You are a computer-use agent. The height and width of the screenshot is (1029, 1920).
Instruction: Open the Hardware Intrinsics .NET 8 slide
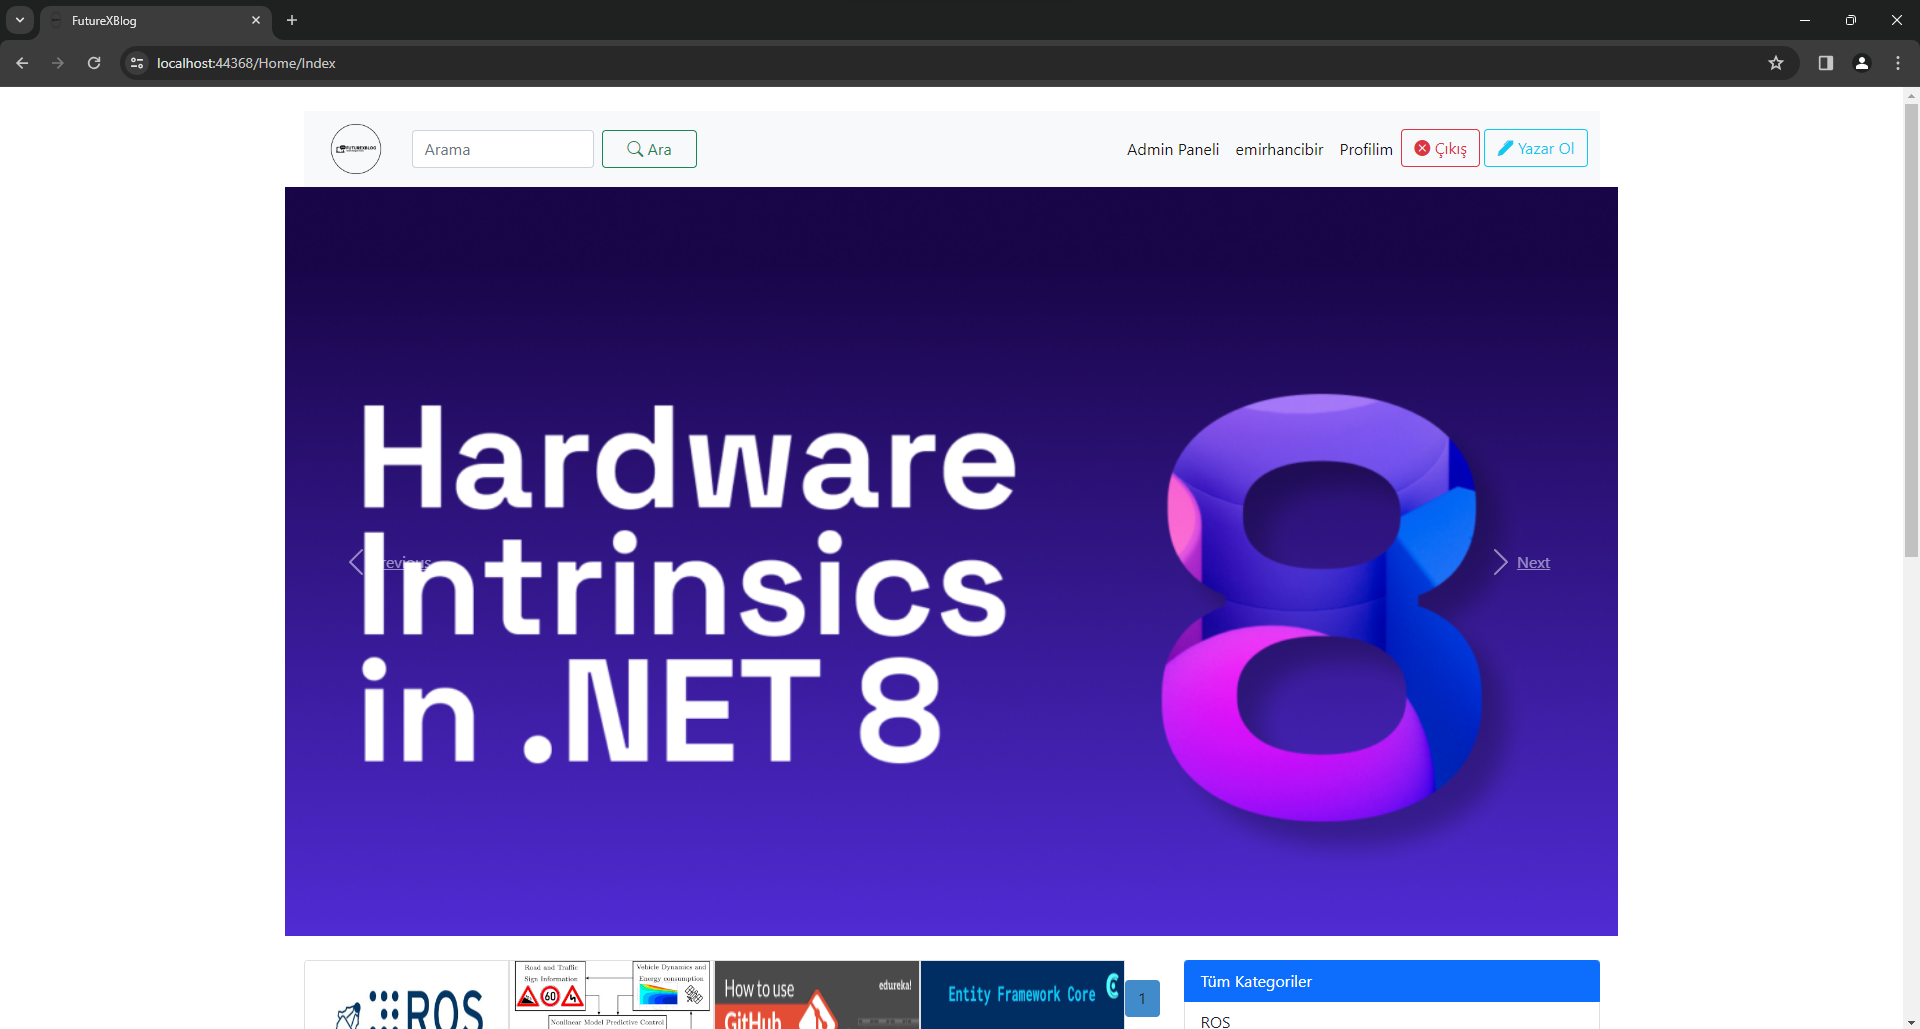(x=951, y=561)
